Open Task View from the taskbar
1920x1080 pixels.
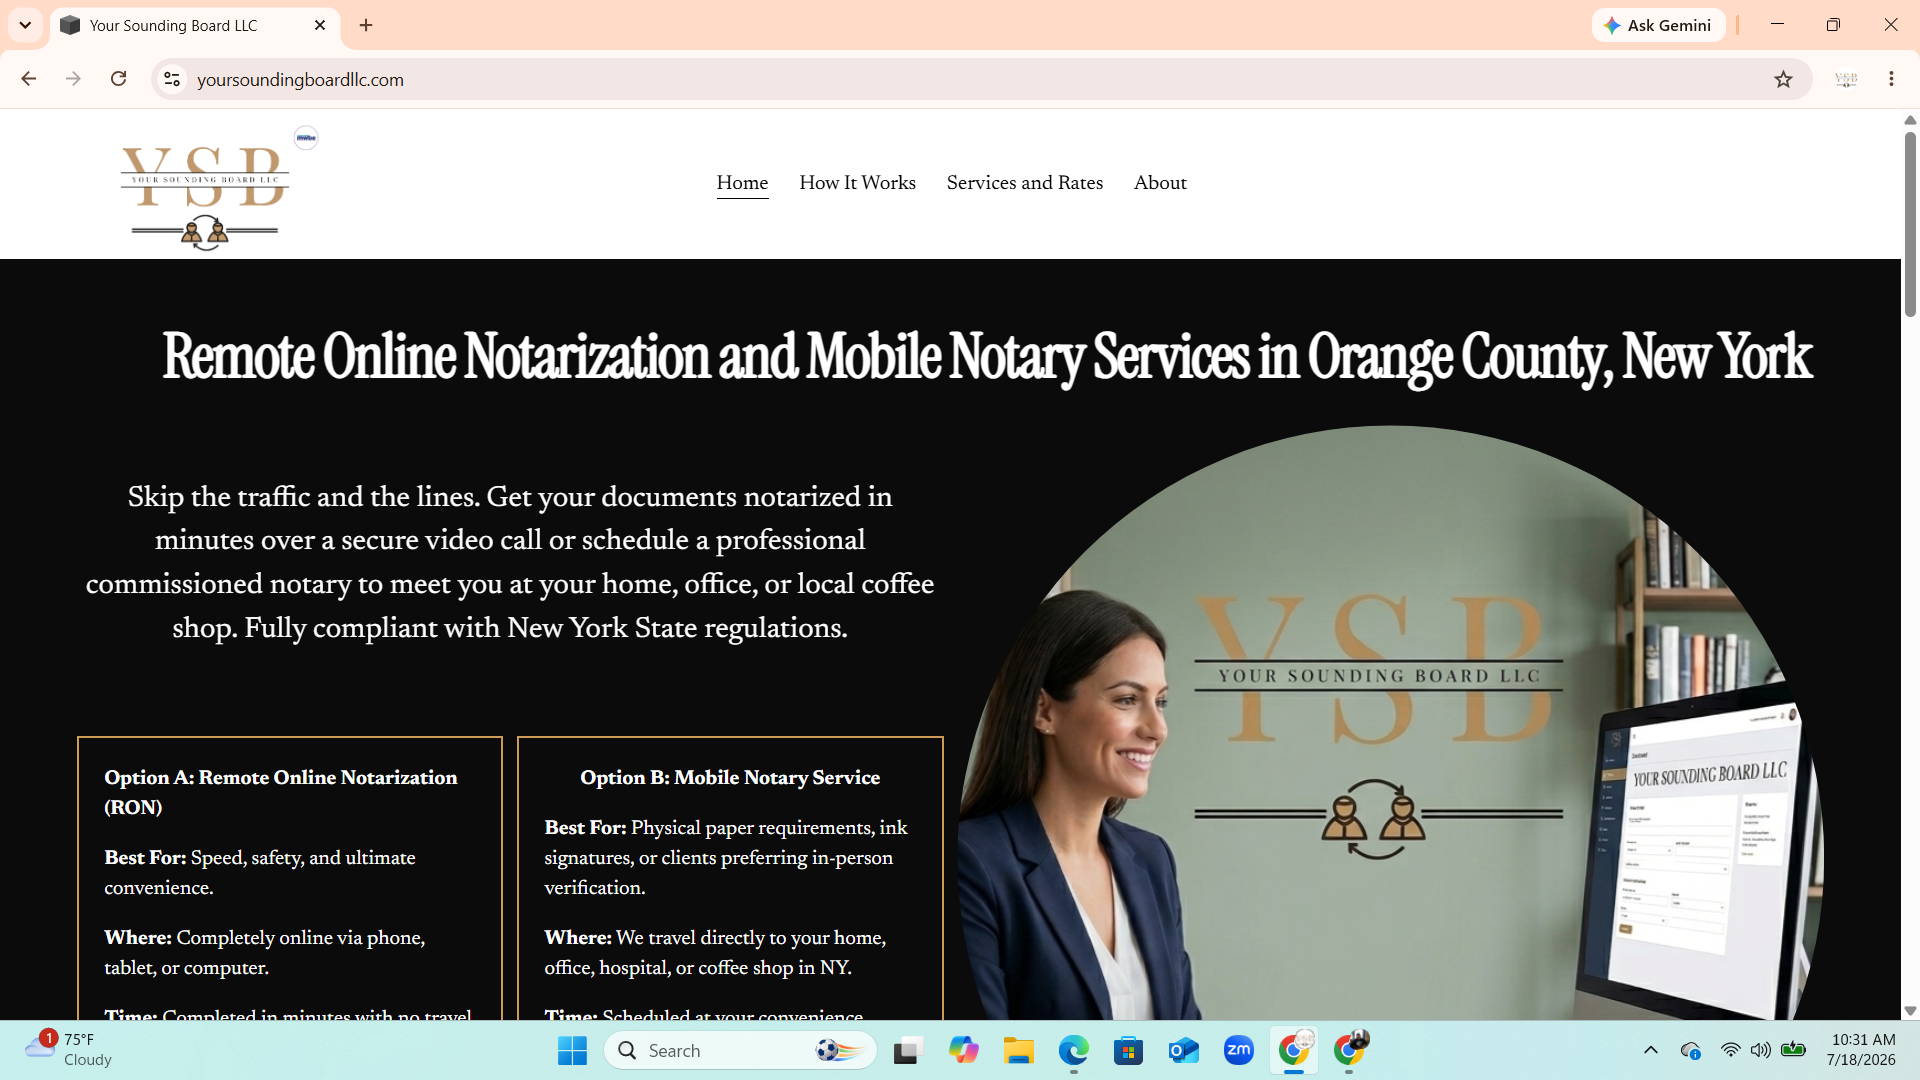click(x=907, y=1051)
